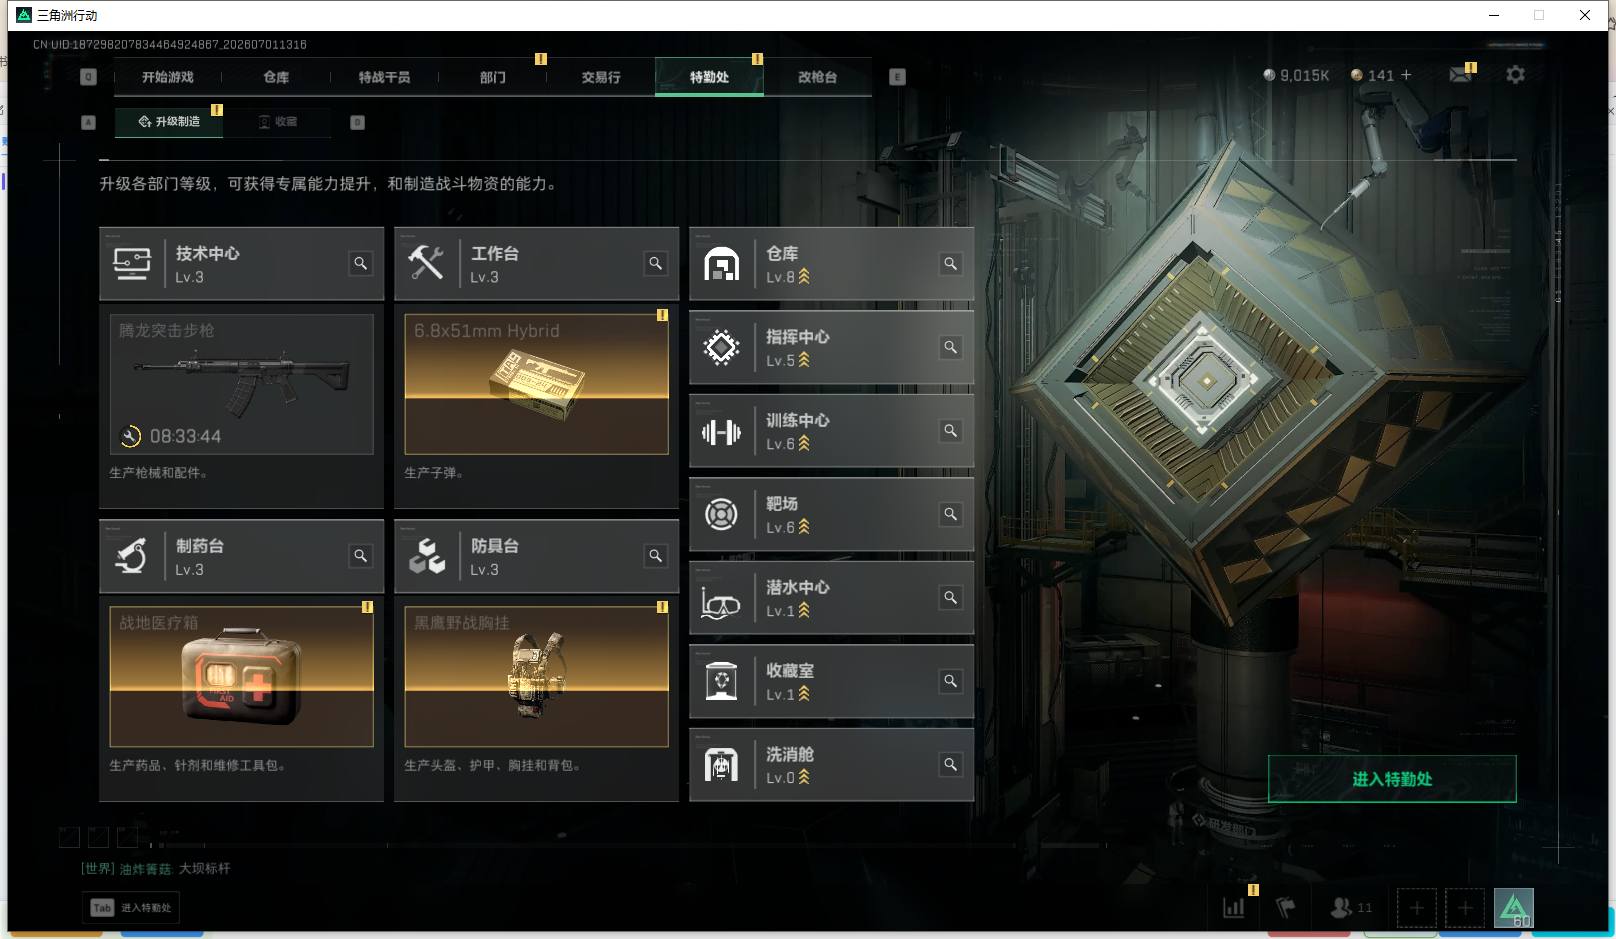Inspect 仓库 department with magnifier icon
Image resolution: width=1616 pixels, height=939 pixels.
pos(950,264)
